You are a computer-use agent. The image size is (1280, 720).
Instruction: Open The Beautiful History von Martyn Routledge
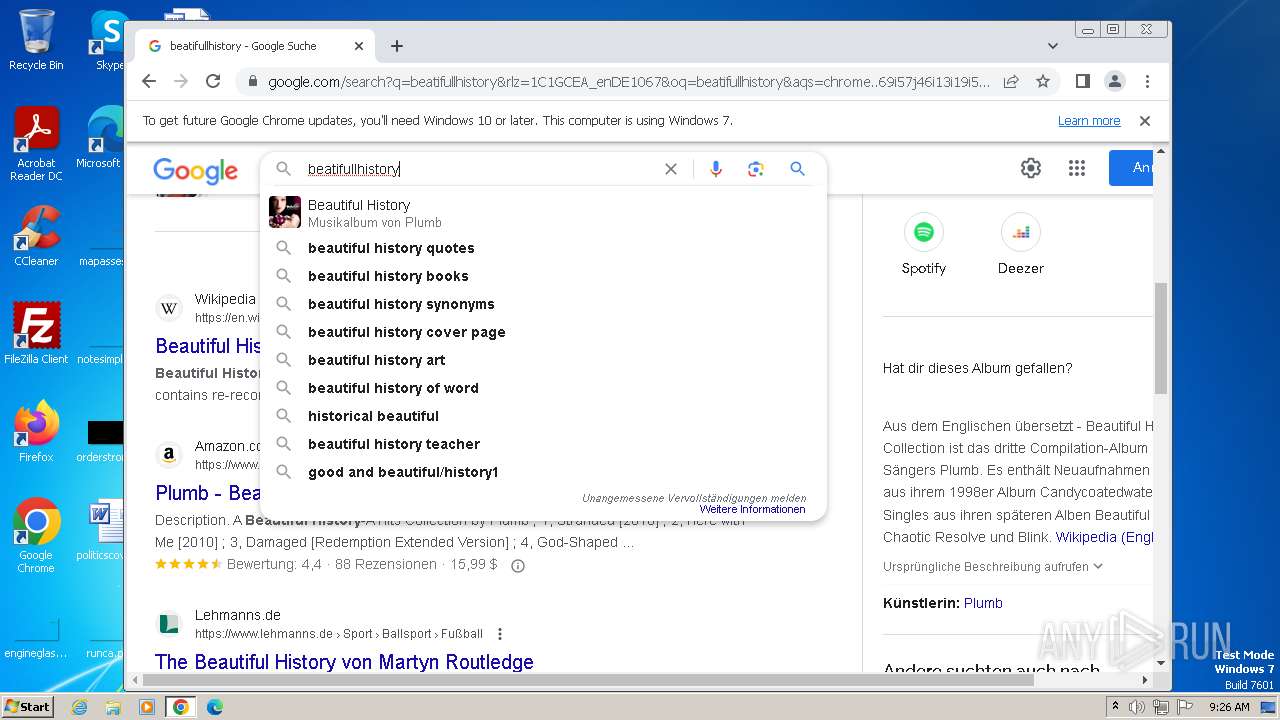(x=344, y=662)
